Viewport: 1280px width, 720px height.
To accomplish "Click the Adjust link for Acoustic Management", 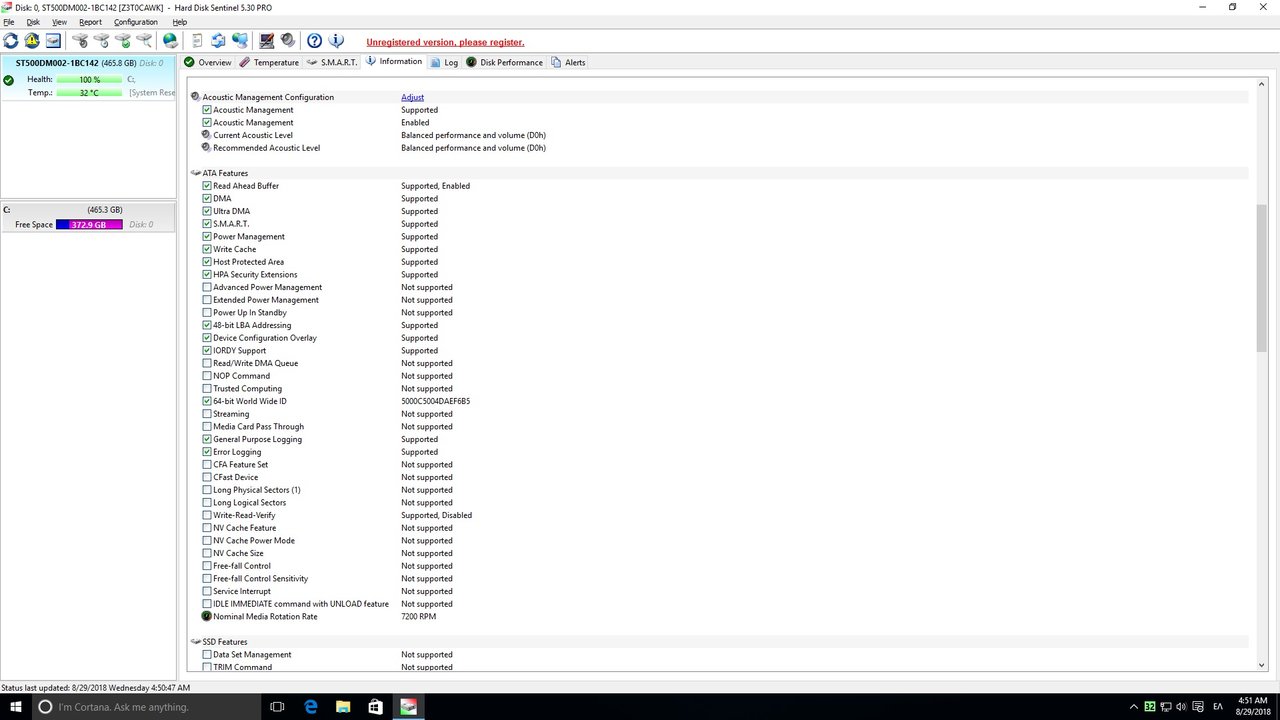I will click(x=412, y=97).
